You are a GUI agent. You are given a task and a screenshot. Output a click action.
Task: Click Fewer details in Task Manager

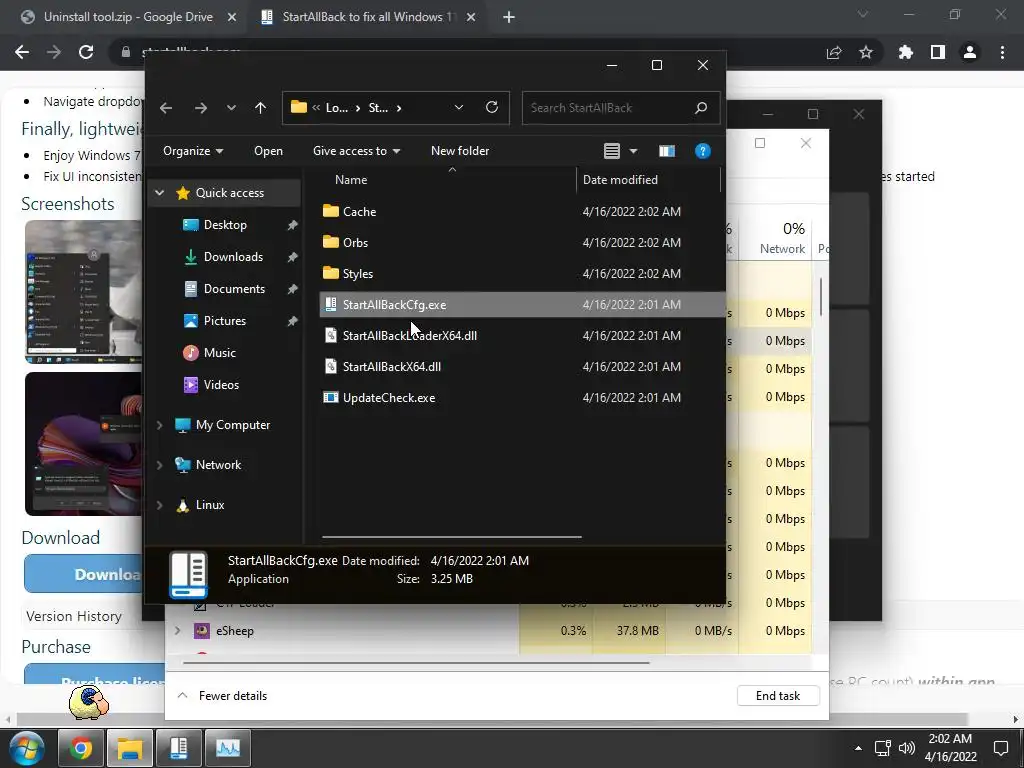click(223, 696)
